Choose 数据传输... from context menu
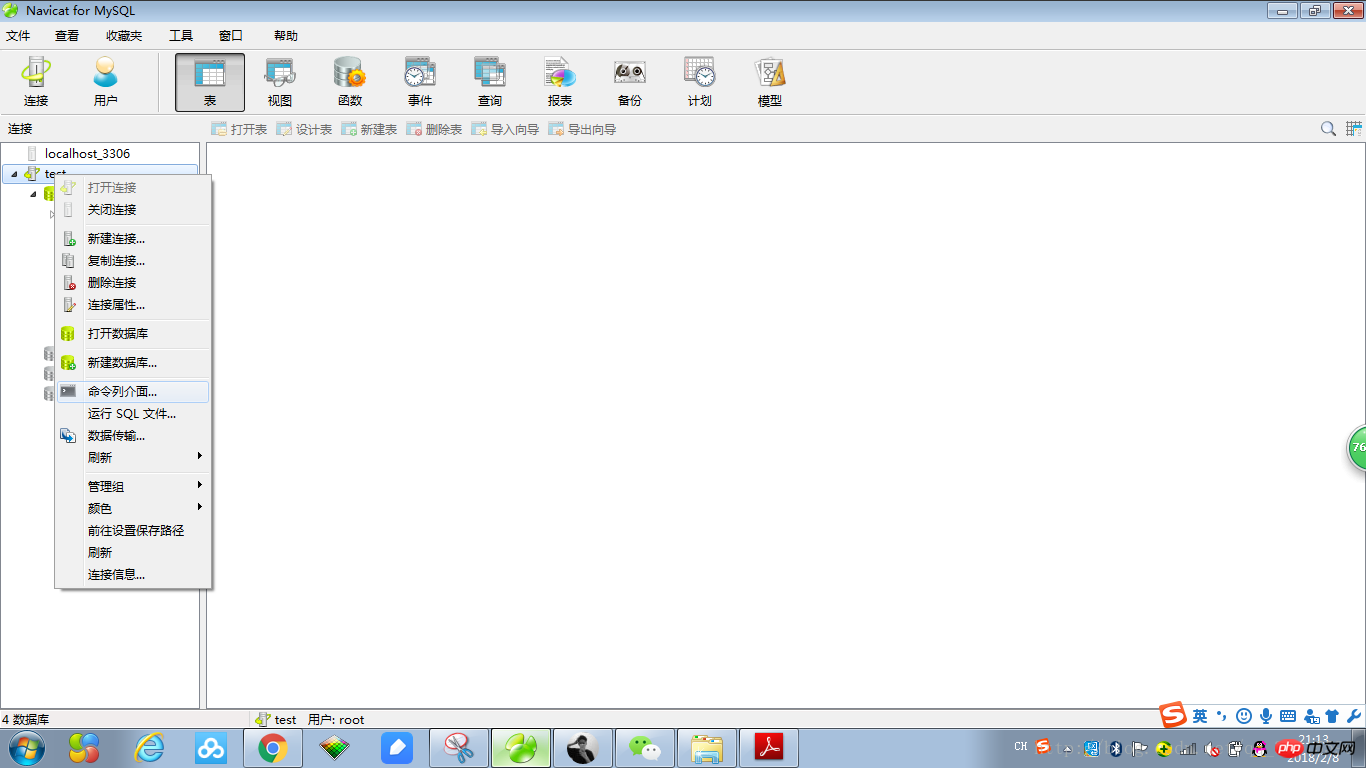 (x=133, y=436)
